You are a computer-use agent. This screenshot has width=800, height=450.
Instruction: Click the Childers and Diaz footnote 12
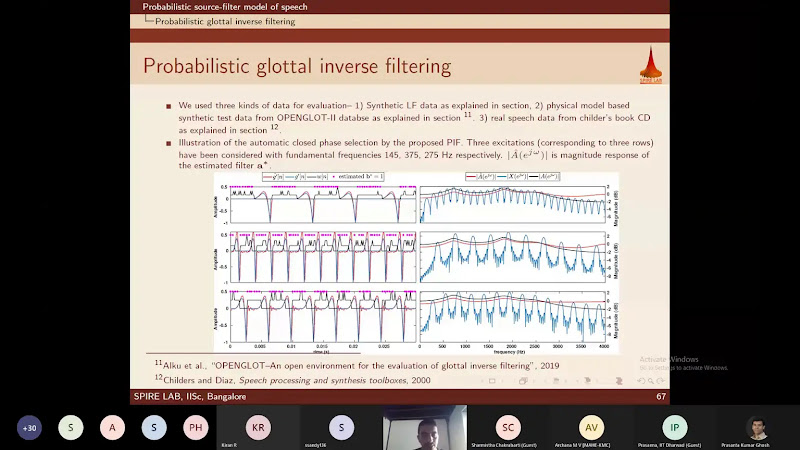[x=293, y=380]
